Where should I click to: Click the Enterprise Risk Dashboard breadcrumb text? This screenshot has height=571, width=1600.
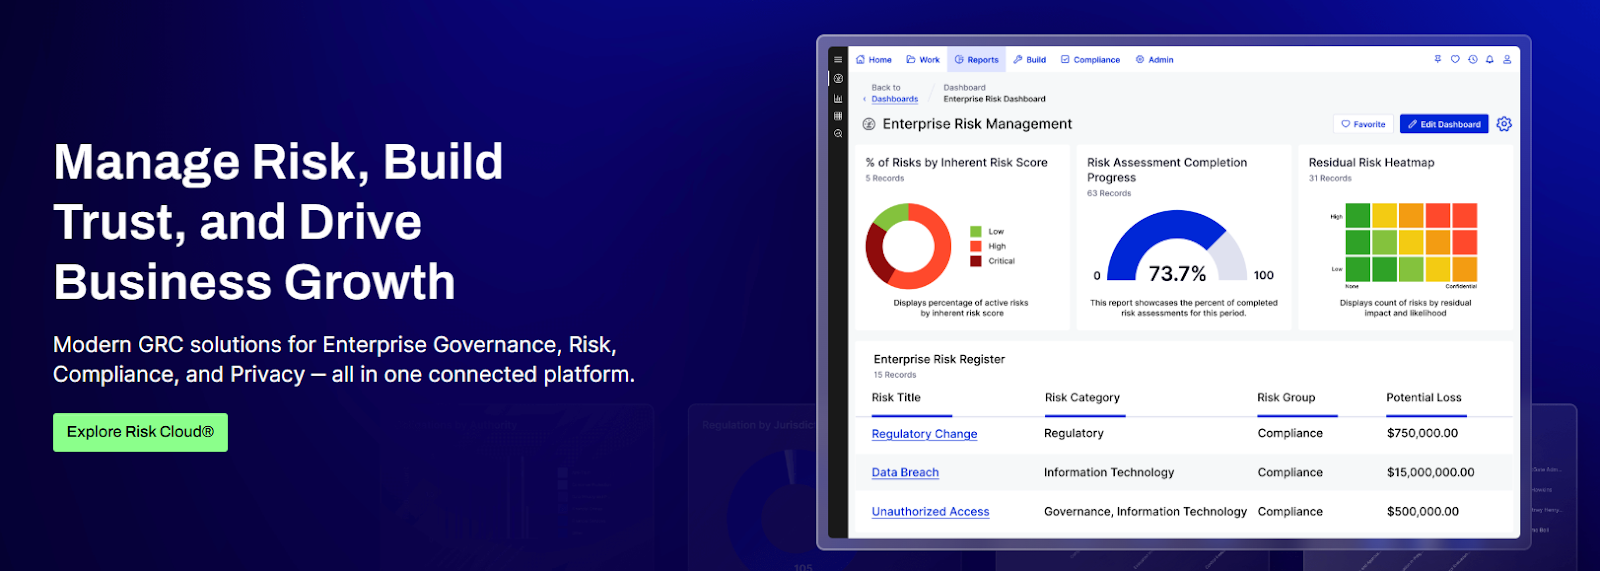pyautogui.click(x=994, y=99)
